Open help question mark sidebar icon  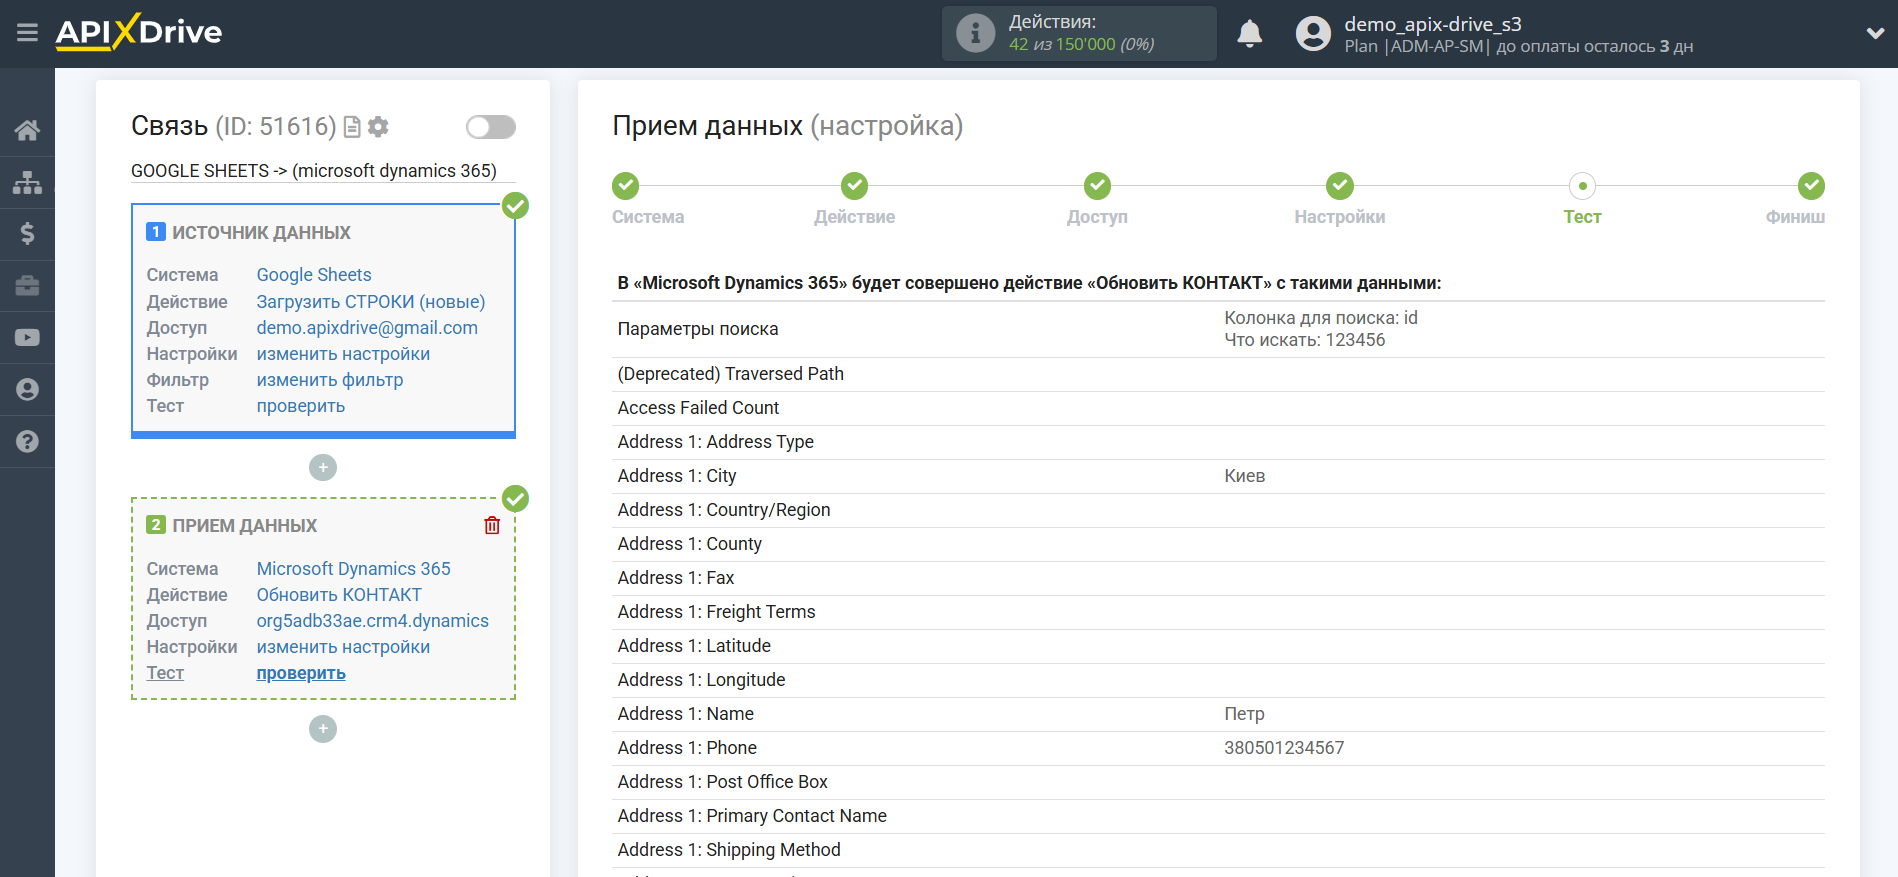(x=27, y=441)
